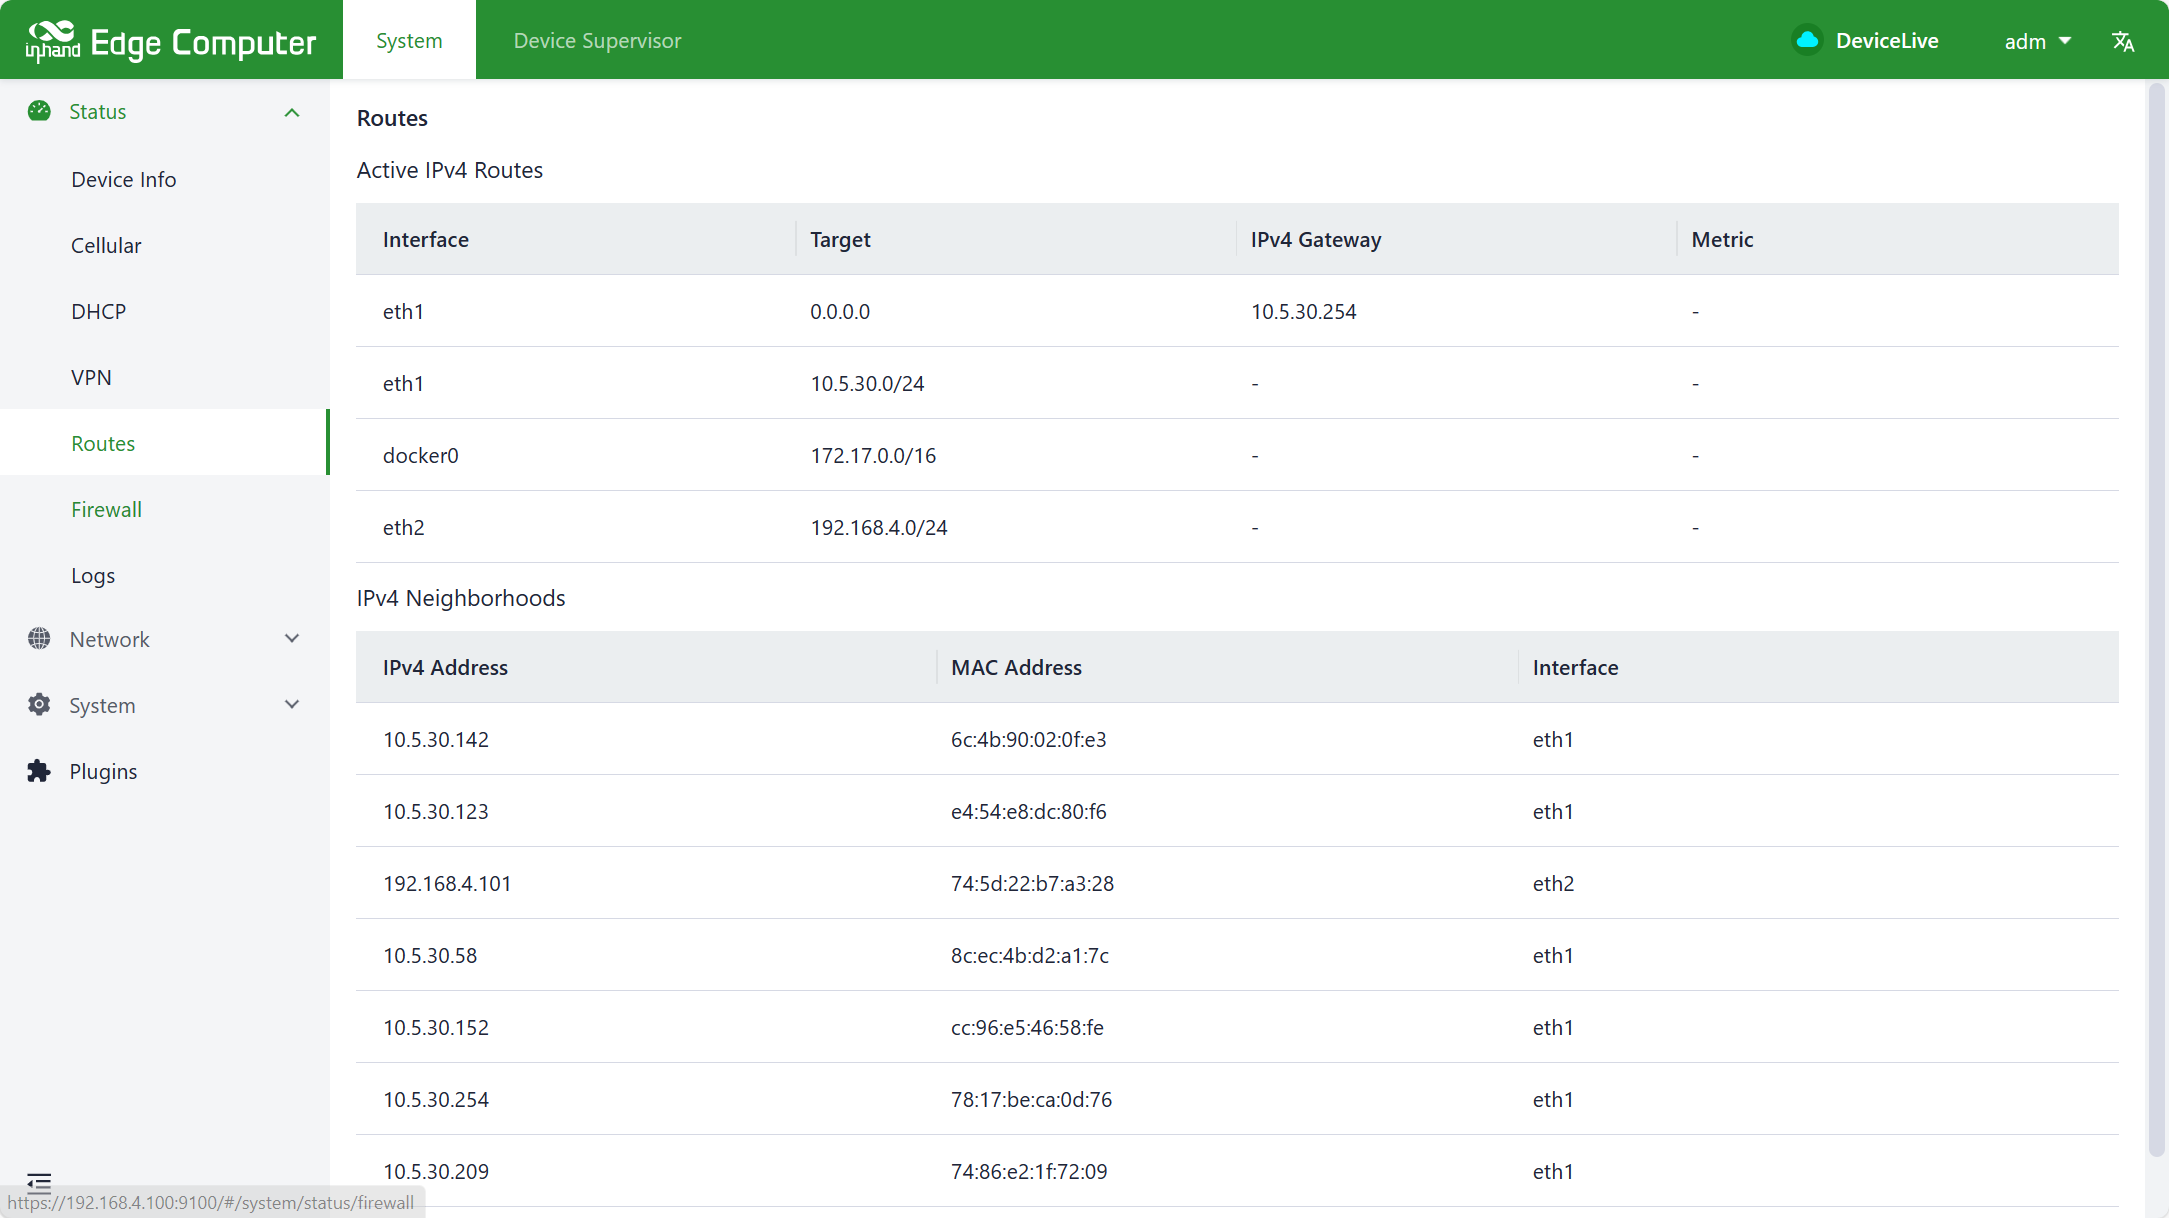Expand the Network menu chevron

(292, 639)
